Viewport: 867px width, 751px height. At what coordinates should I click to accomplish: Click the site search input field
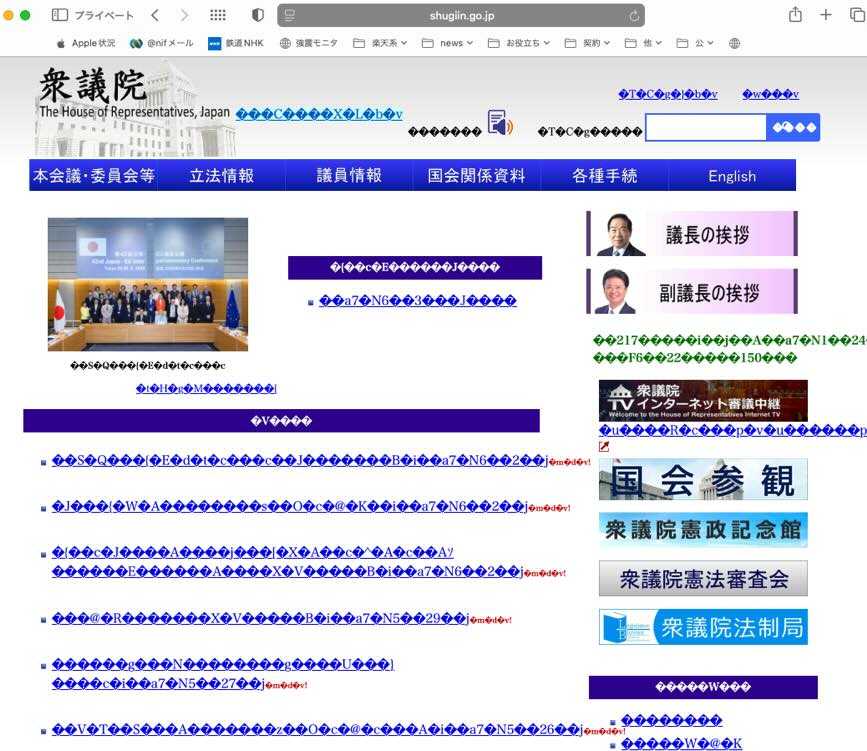click(x=705, y=128)
